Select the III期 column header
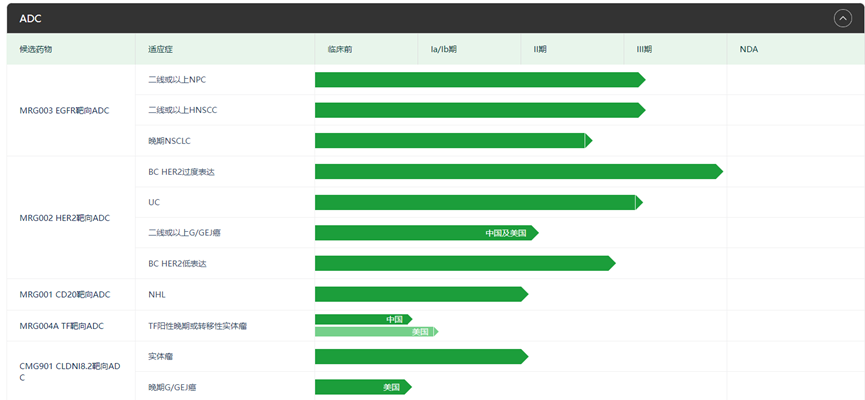865x400 pixels. click(644, 49)
